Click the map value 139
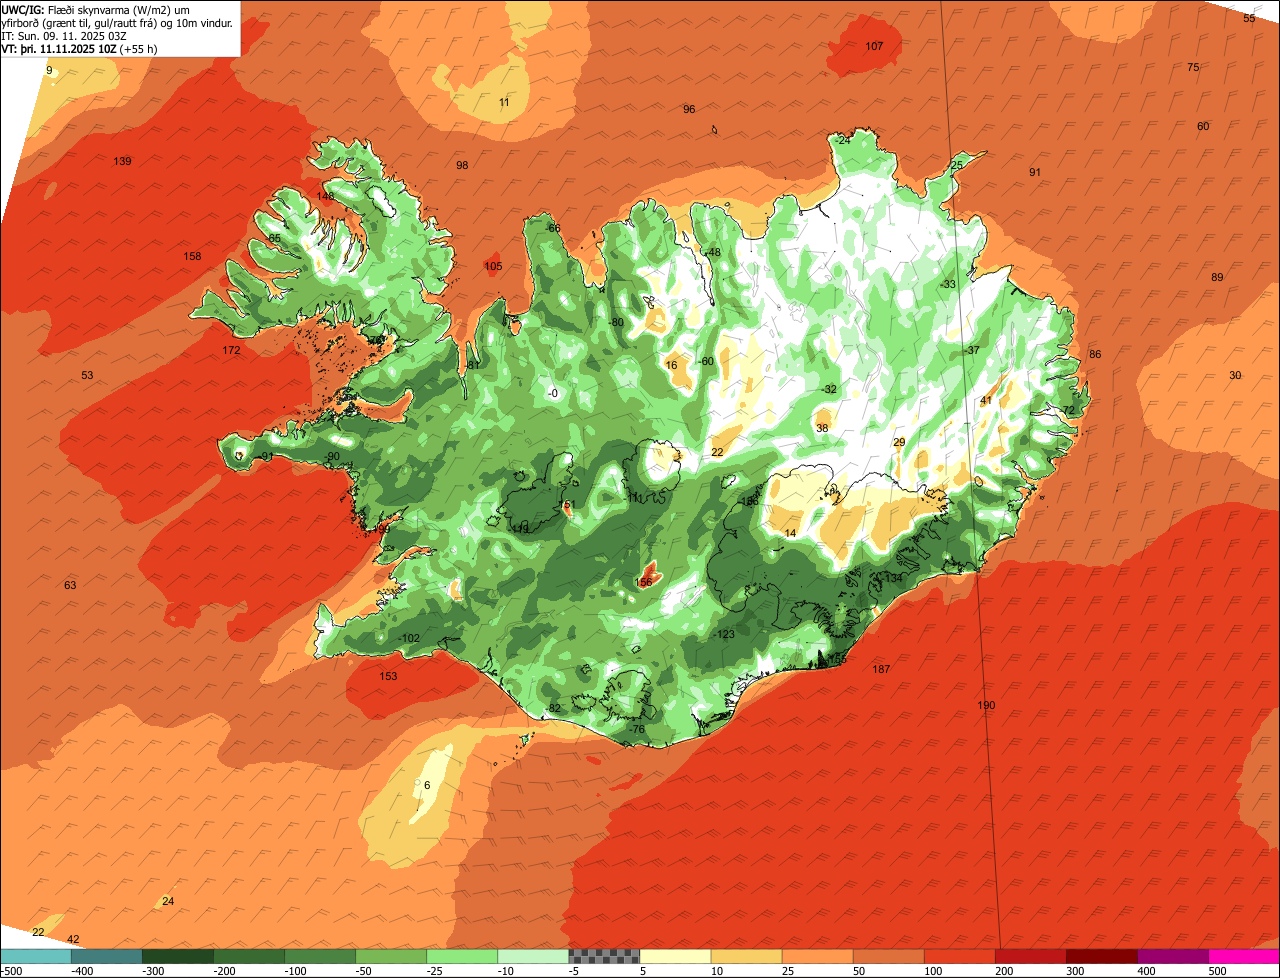Viewport: 1280px width, 978px height. tap(122, 161)
